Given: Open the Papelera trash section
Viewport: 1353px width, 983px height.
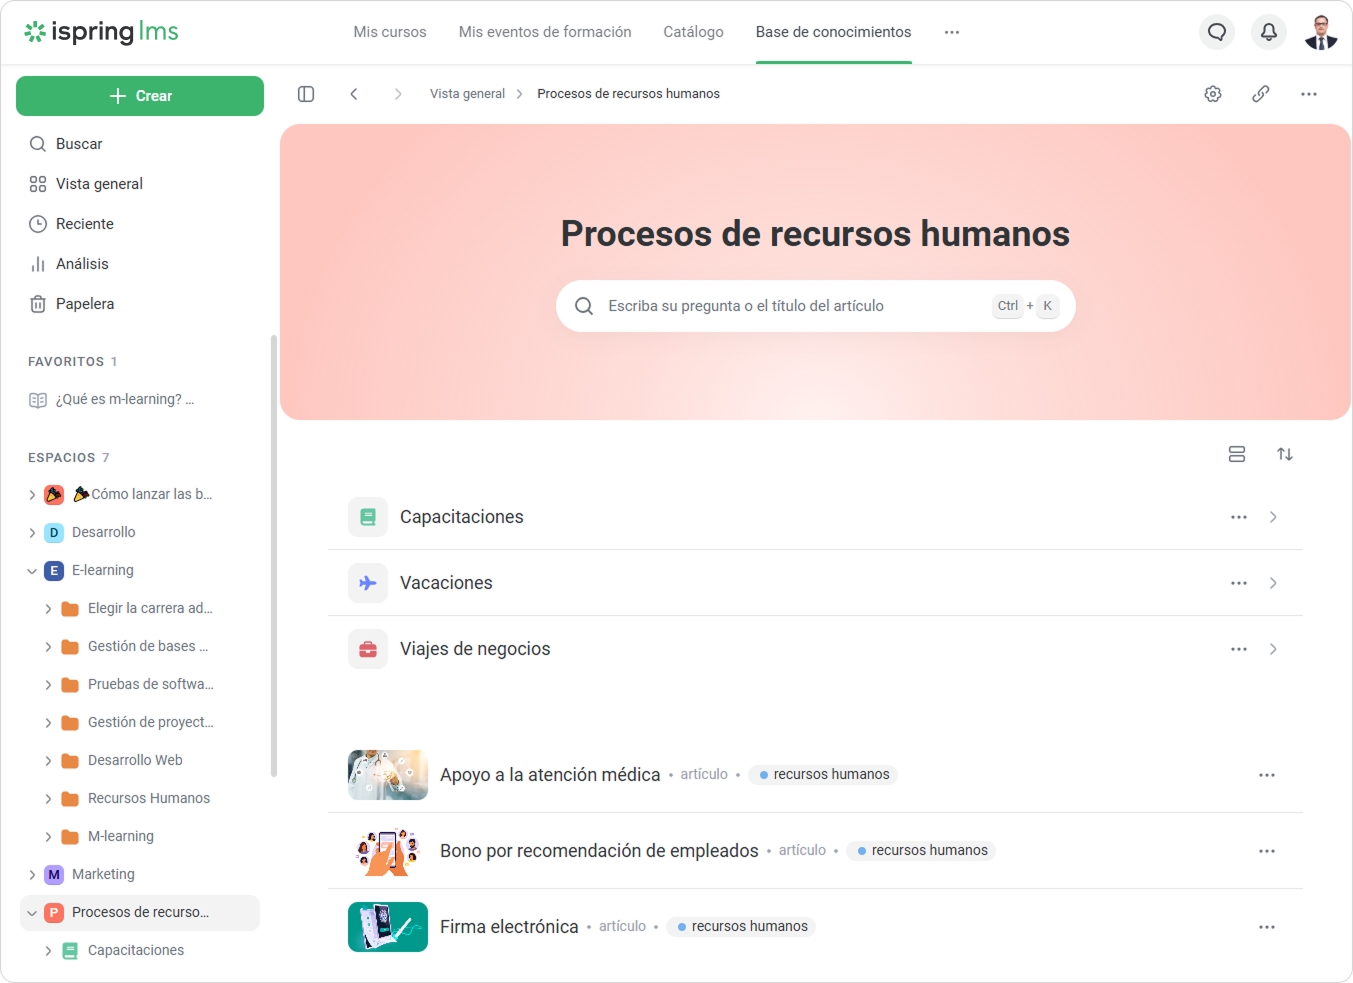Looking at the screenshot, I should [x=83, y=303].
